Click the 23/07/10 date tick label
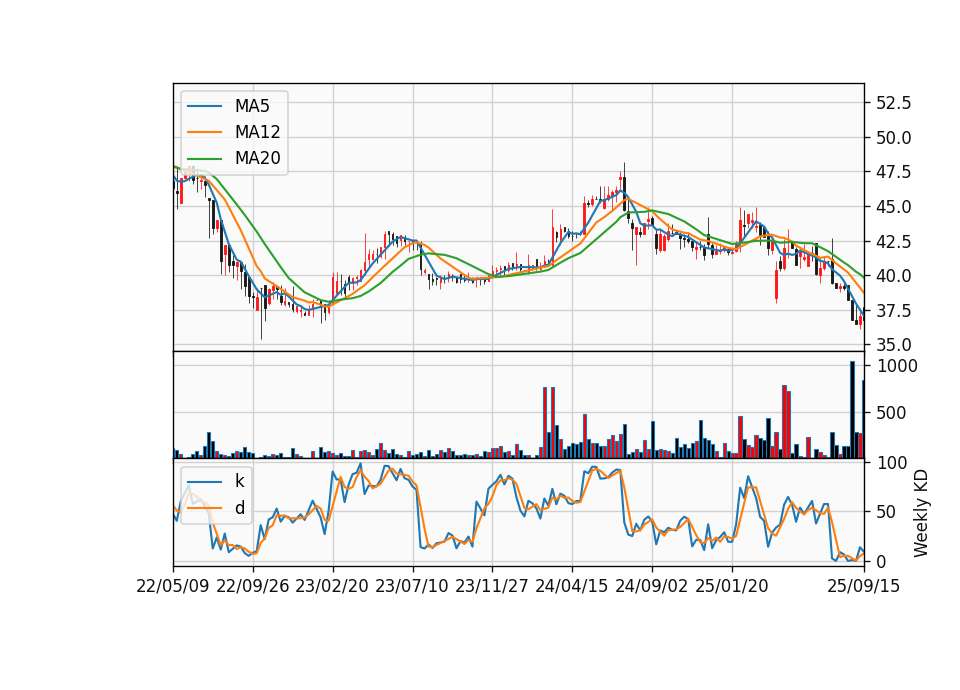This screenshot has height=690, width=960. 412,586
